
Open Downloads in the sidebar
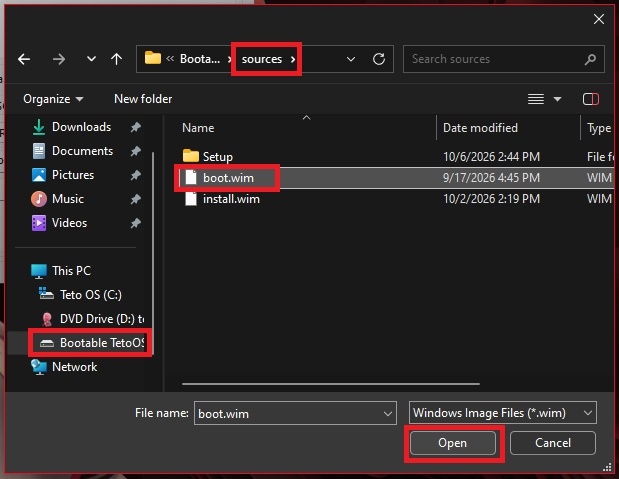pos(81,127)
